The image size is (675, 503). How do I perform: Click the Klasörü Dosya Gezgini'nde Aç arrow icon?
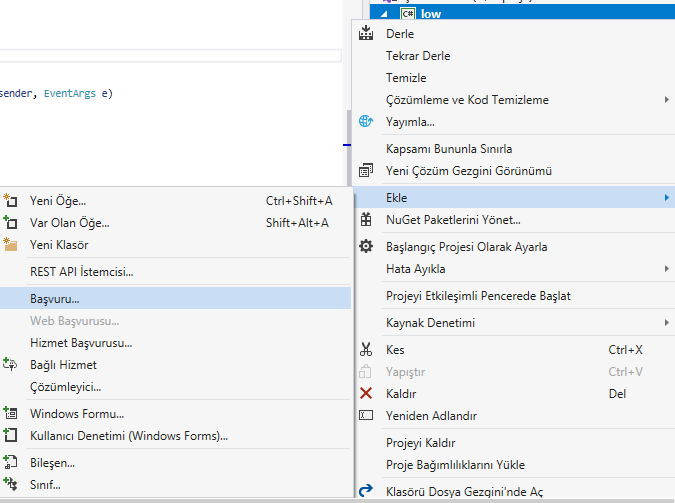[366, 491]
